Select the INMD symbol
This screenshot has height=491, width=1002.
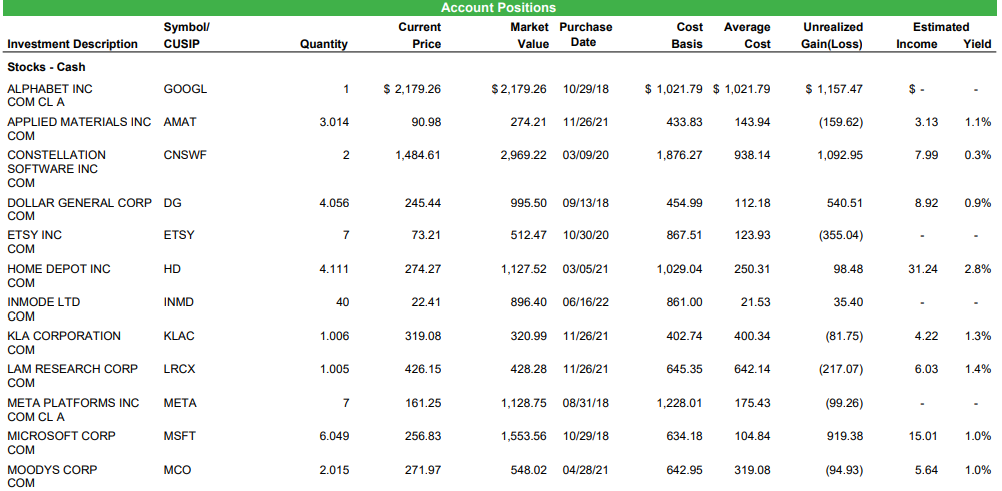tap(178, 302)
